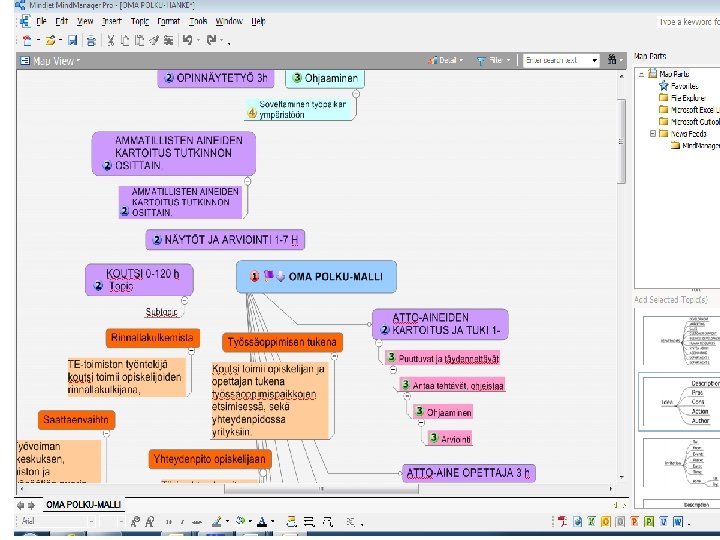Click the Shrink Font icon in formatting bar
The height and width of the screenshot is (540, 720).
[x=150, y=521]
